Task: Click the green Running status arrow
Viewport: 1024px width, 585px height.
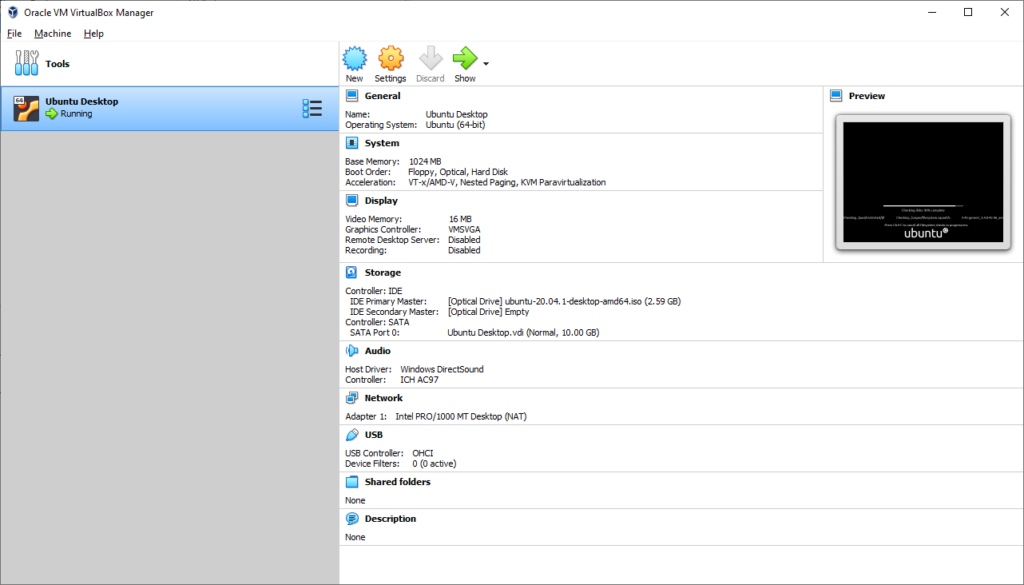Action: pyautogui.click(x=52, y=114)
